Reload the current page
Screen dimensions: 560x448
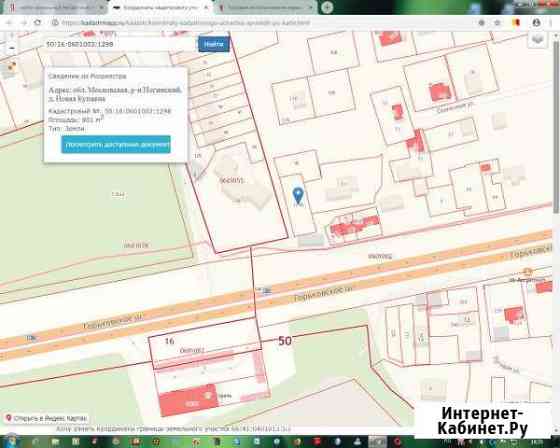[38, 23]
